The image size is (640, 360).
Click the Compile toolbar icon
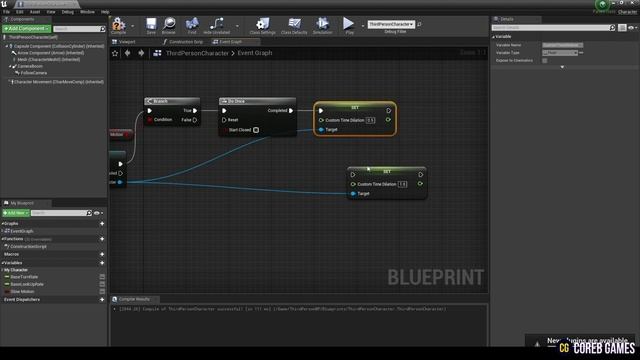click(118, 24)
